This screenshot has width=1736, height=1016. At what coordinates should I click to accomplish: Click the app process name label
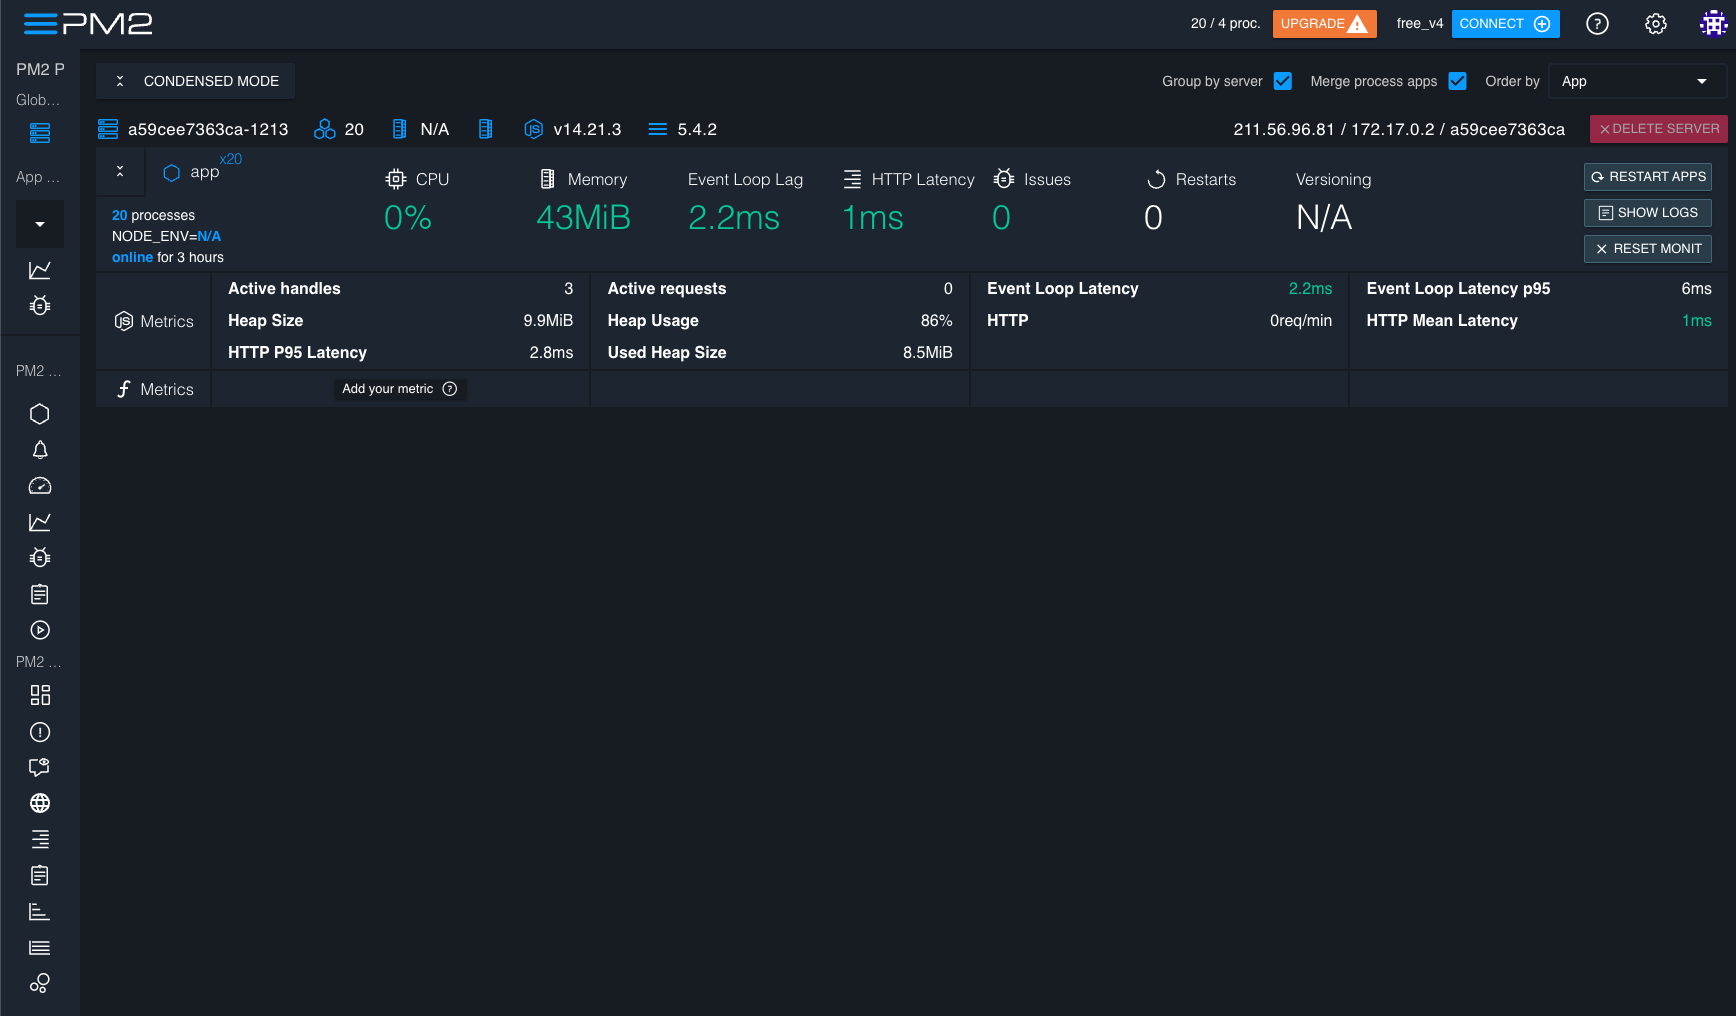pos(205,172)
